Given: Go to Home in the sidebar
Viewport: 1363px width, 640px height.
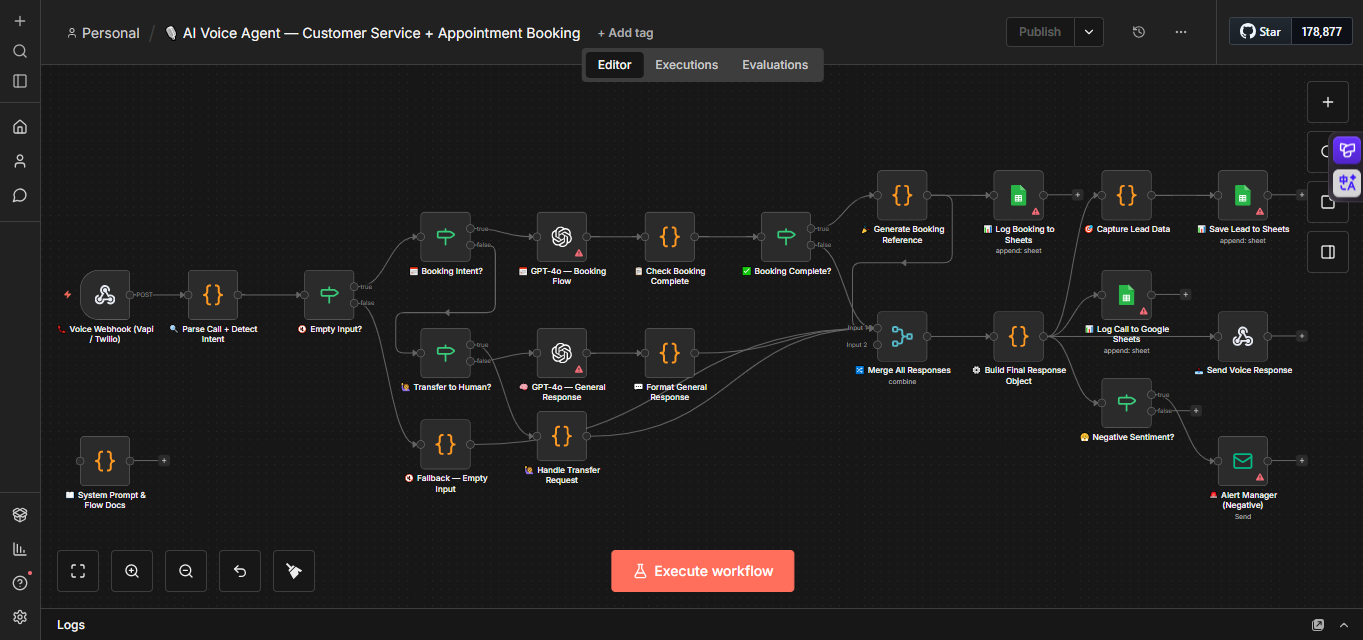Looking at the screenshot, I should coord(20,127).
